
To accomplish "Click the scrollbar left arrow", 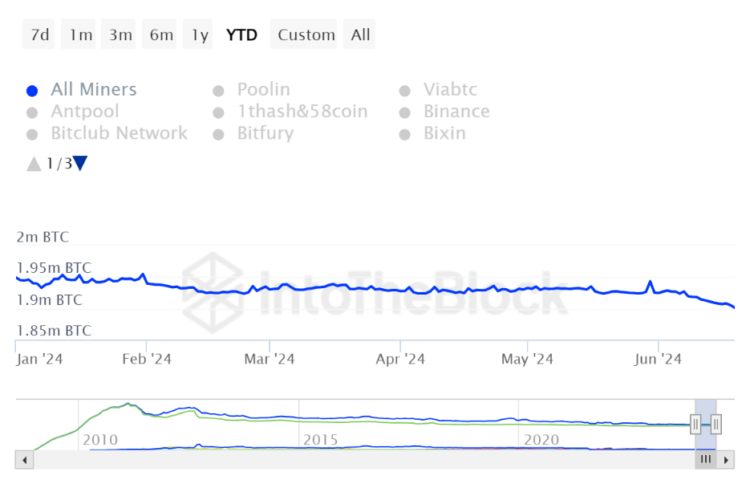I will [x=25, y=459].
